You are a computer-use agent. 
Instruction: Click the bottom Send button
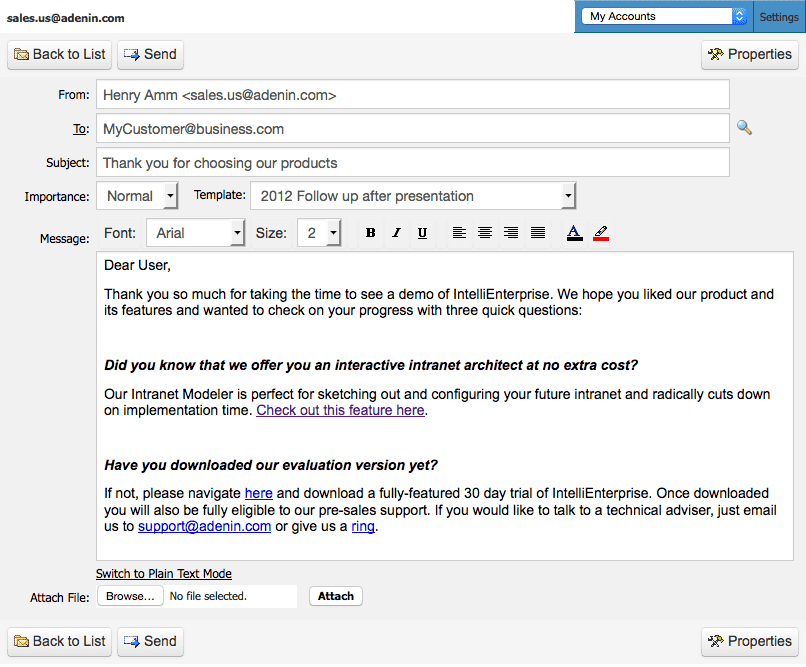click(151, 642)
